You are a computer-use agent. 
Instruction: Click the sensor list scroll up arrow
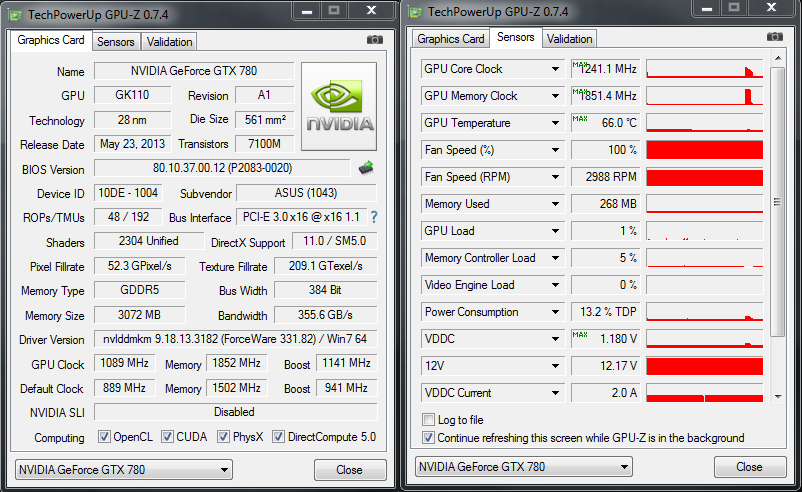778,58
